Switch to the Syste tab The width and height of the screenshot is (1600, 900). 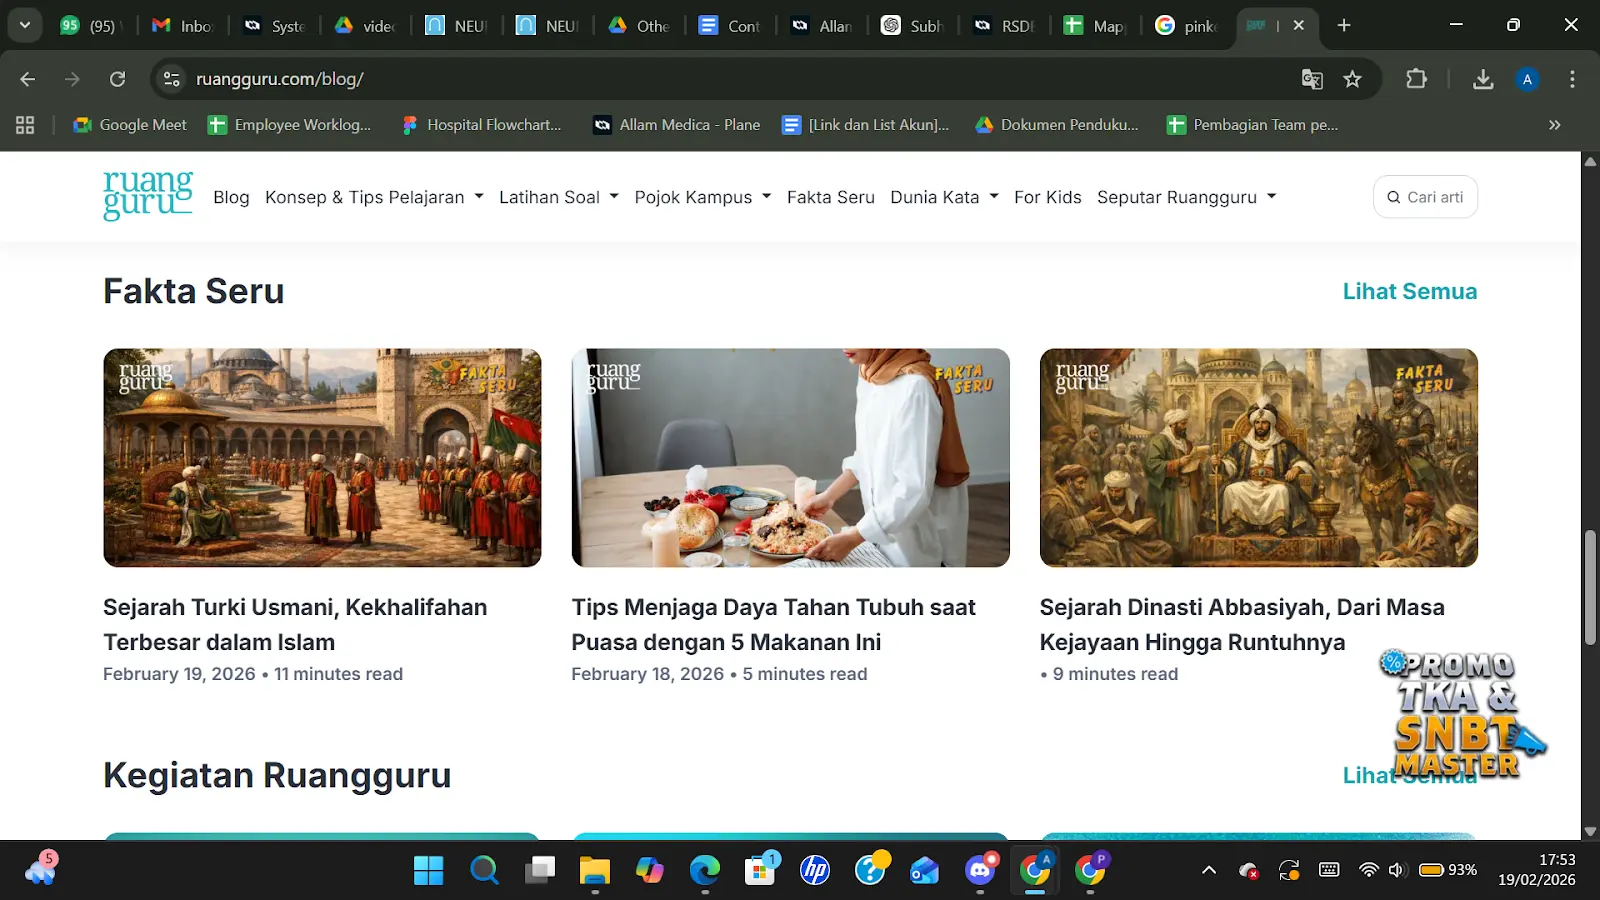[x=275, y=26]
